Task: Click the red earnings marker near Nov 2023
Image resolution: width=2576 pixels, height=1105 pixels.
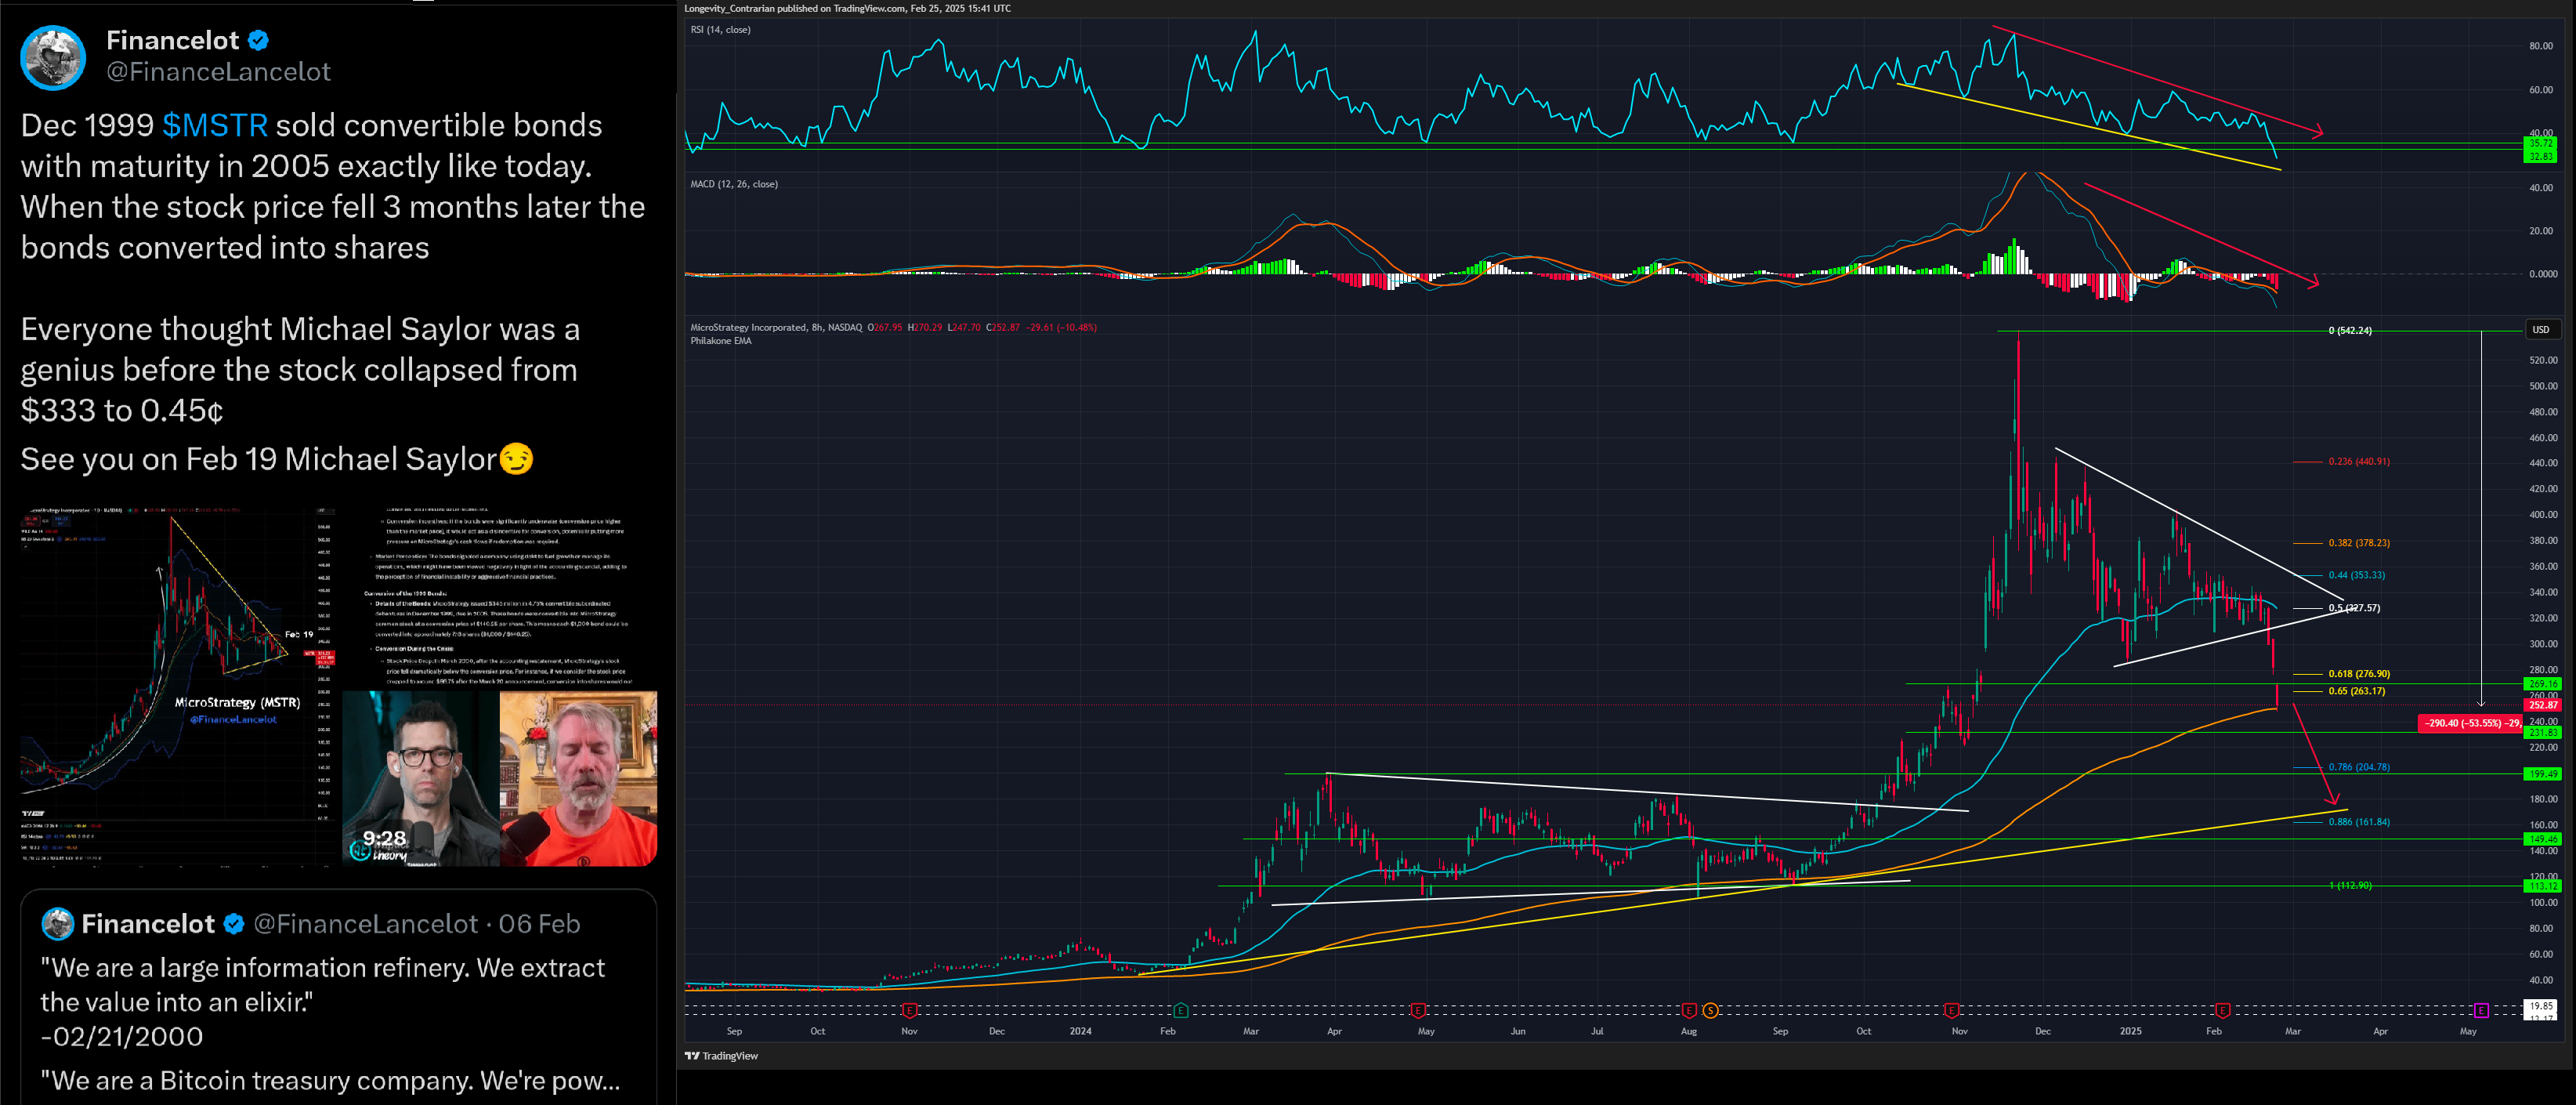Action: click(x=909, y=1010)
